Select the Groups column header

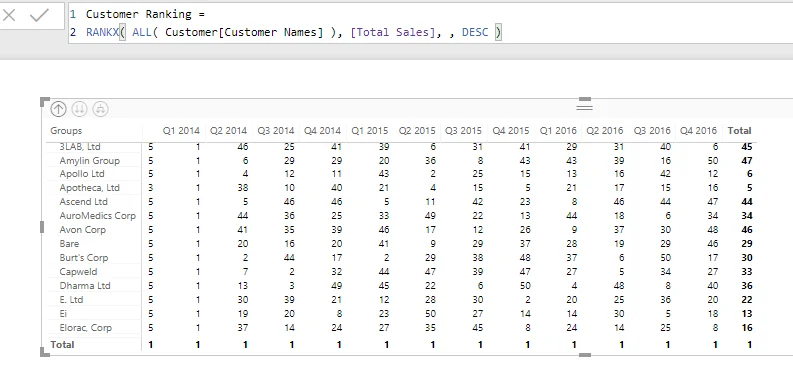tap(66, 131)
